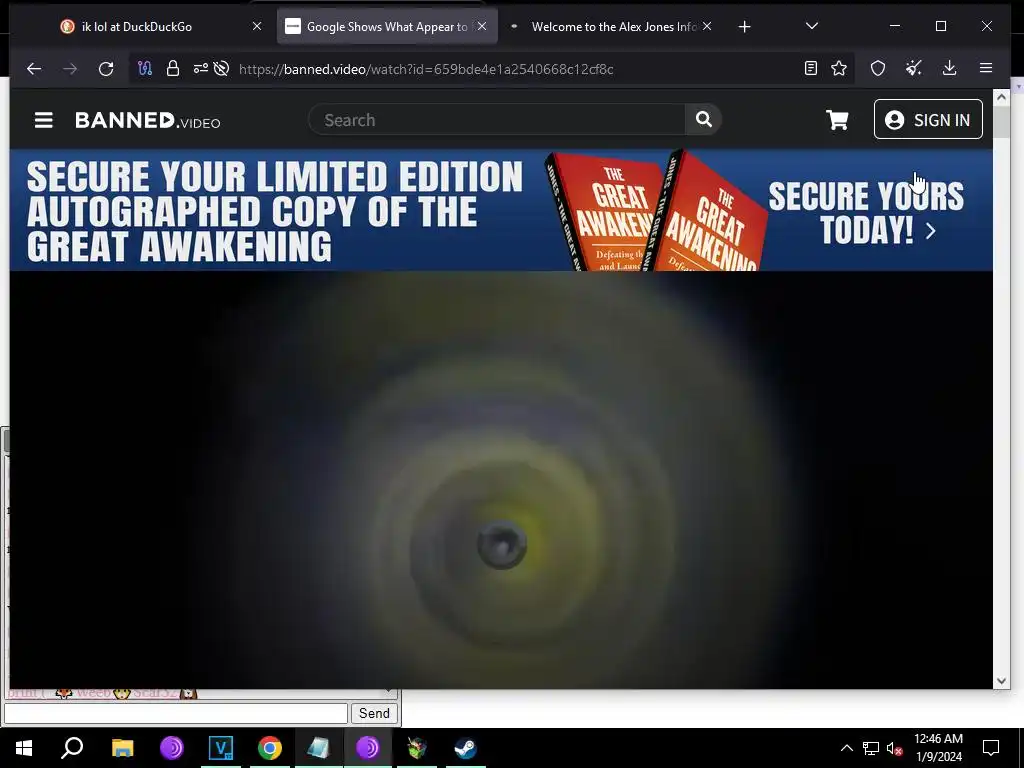The image size is (1024, 768).
Task: Click the page scrollbar down arrow
Action: point(1001,680)
